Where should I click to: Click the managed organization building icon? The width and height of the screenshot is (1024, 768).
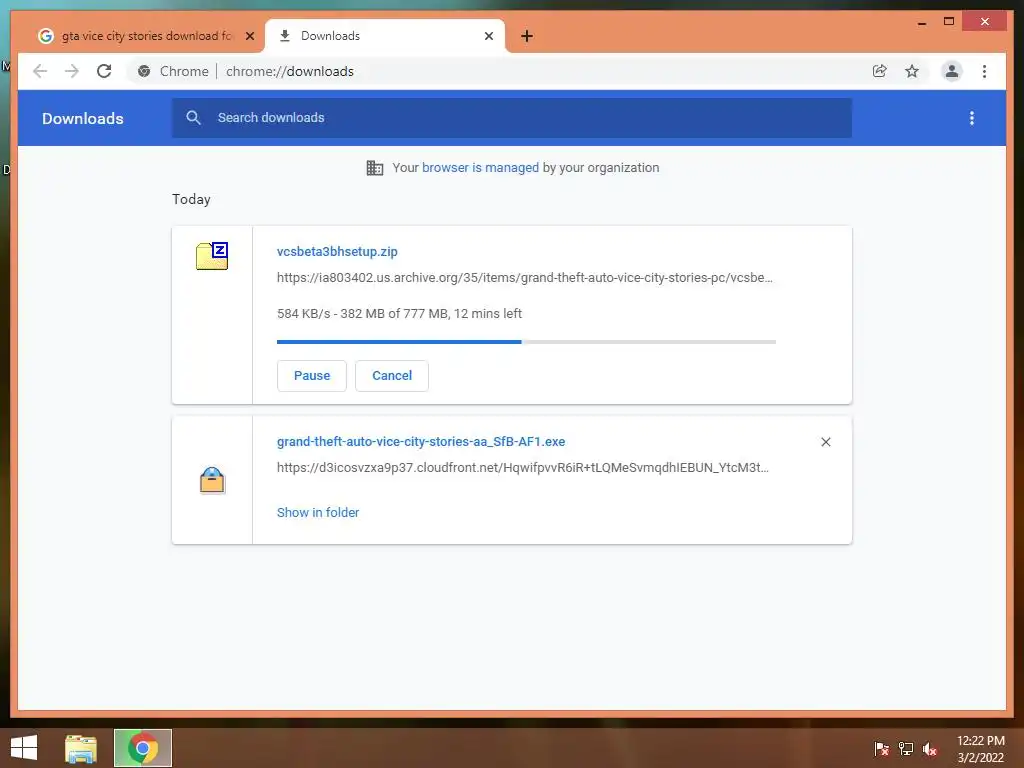coord(375,168)
